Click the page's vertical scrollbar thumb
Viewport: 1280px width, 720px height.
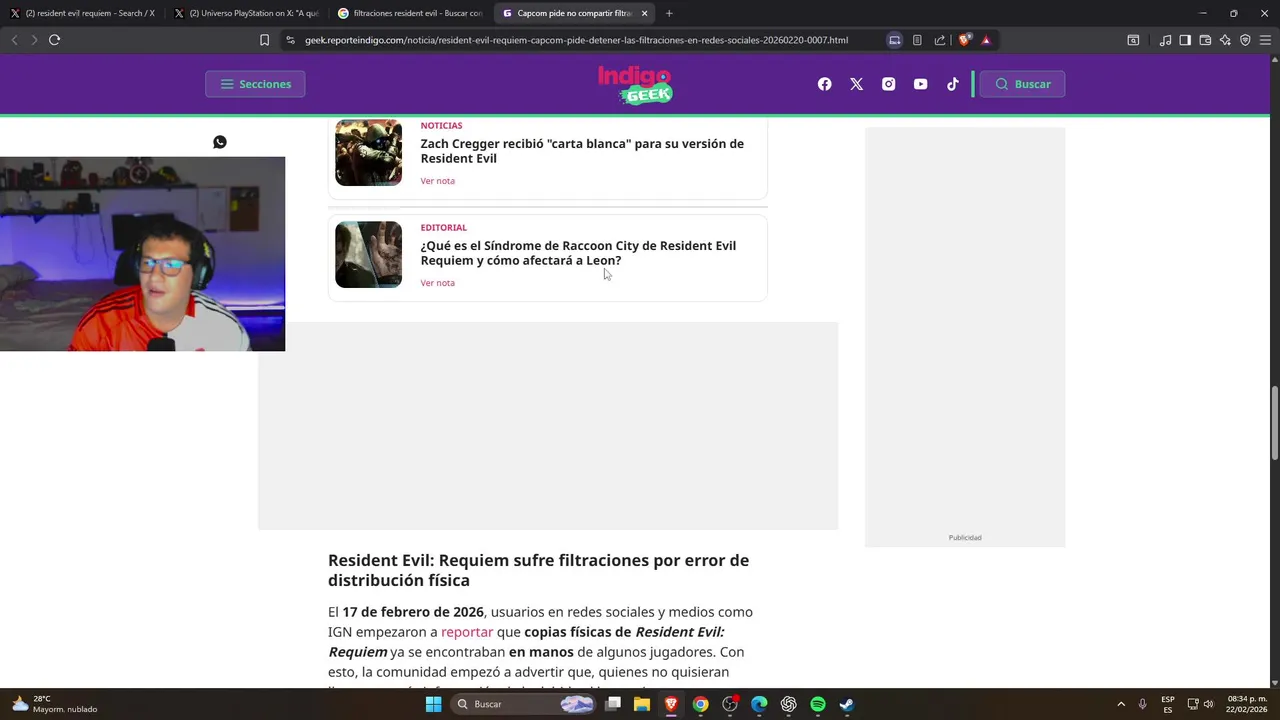pos(1274,423)
